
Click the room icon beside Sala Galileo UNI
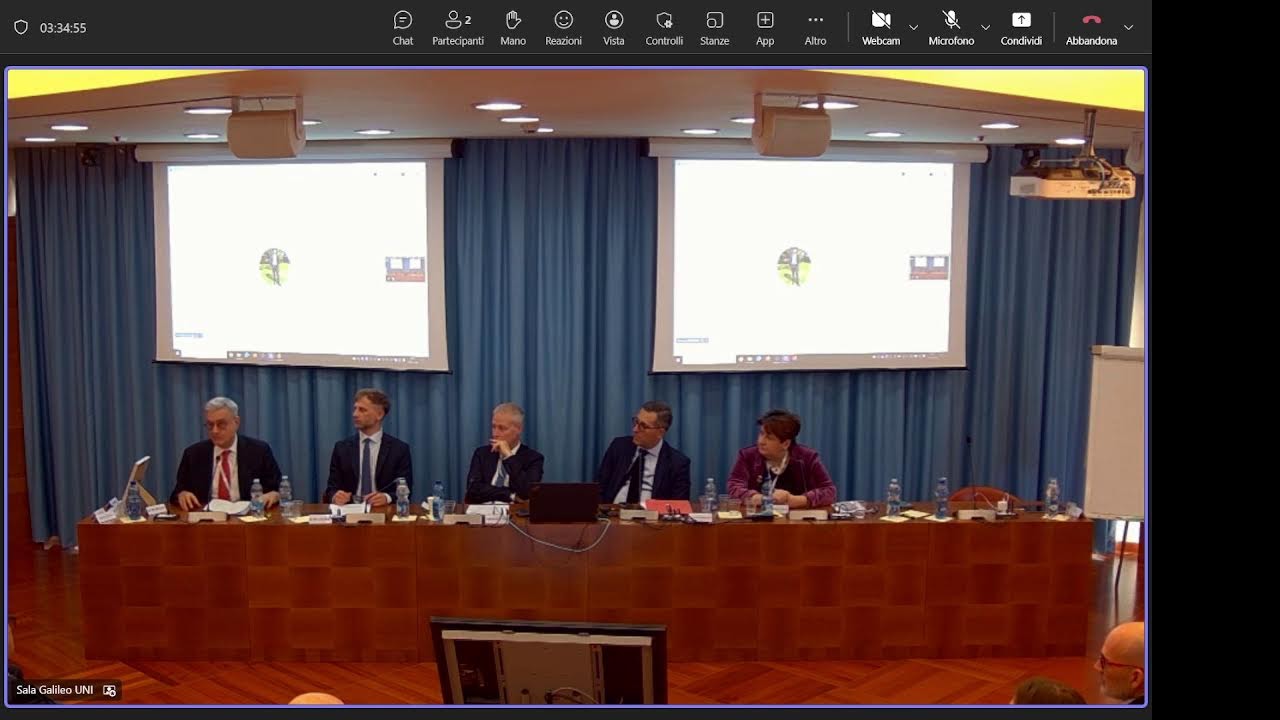tap(109, 690)
